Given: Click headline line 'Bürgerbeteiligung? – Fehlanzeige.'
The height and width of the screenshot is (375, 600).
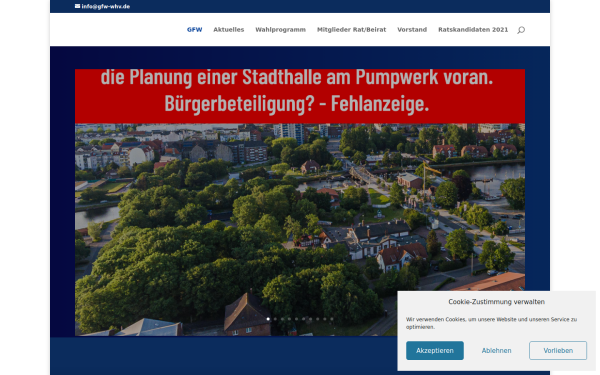Looking at the screenshot, I should 297,103.
